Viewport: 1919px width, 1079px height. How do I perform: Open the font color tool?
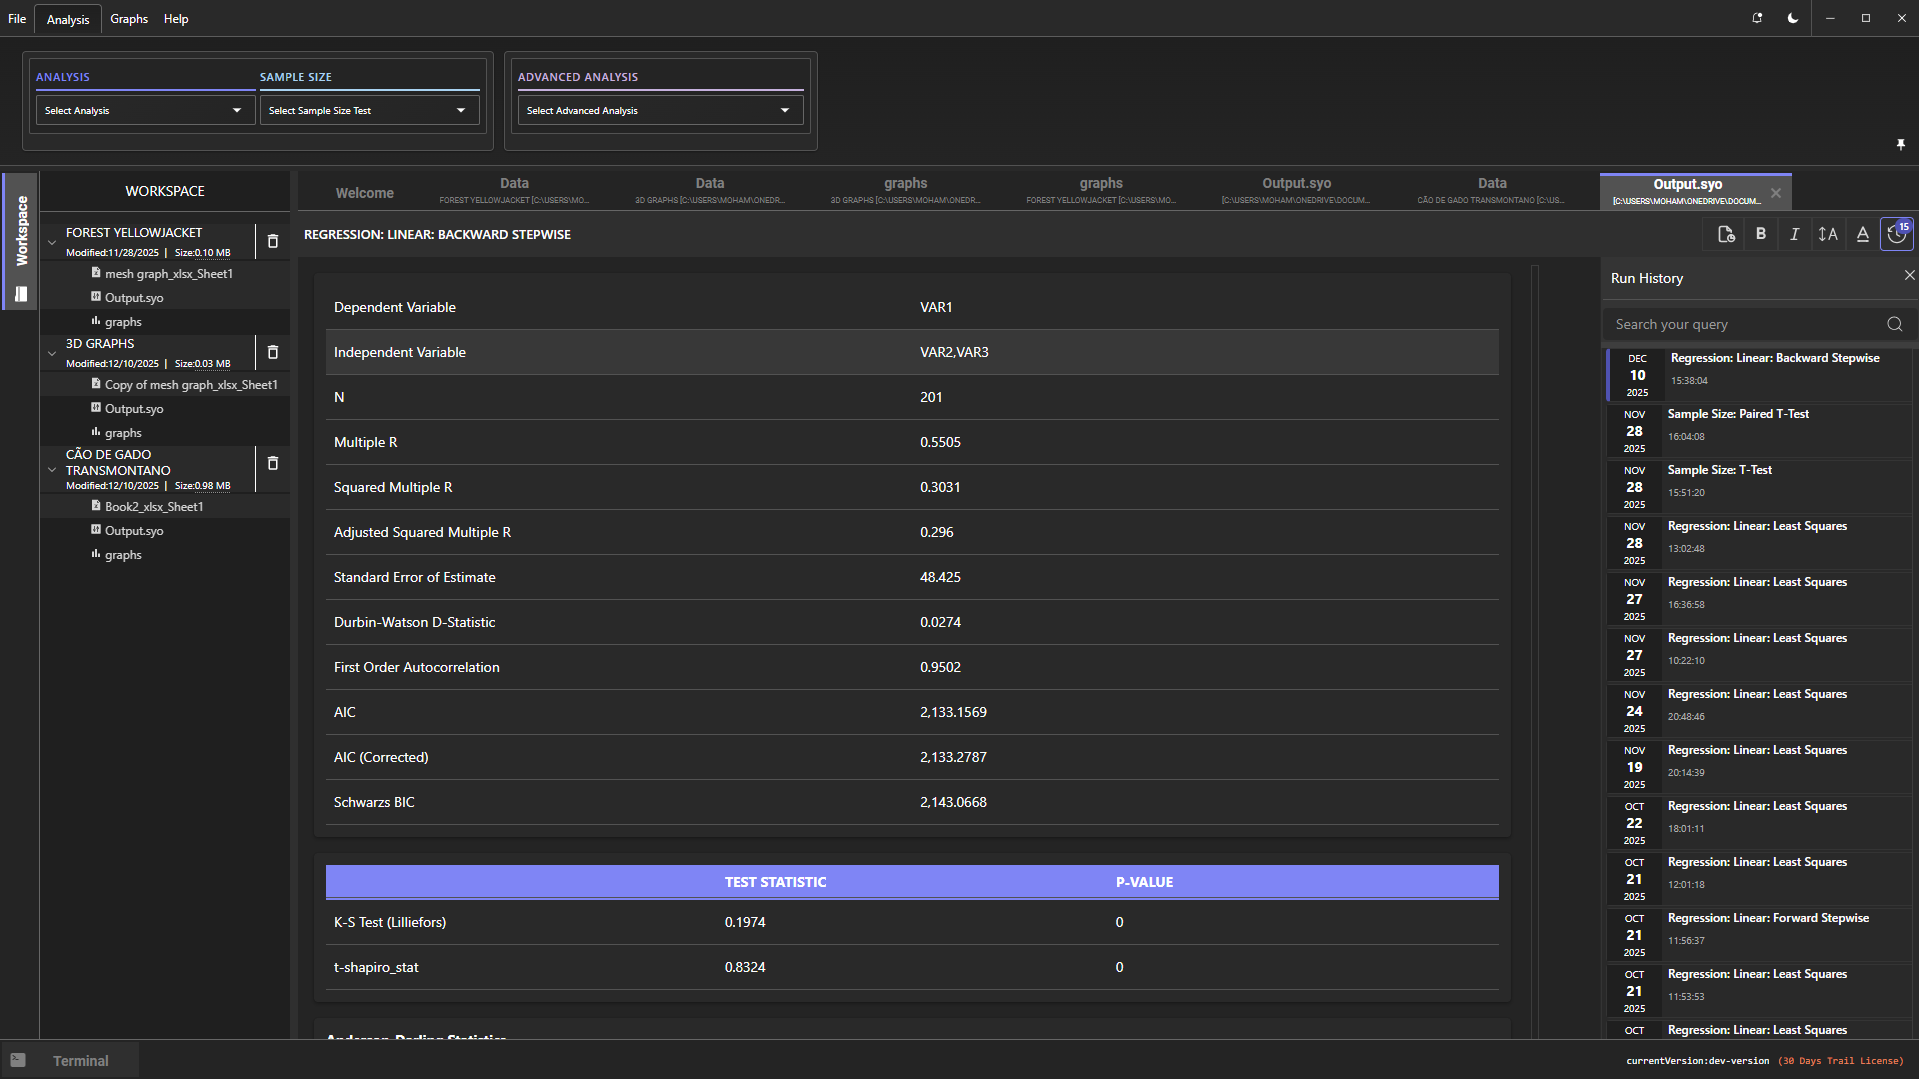pos(1862,234)
